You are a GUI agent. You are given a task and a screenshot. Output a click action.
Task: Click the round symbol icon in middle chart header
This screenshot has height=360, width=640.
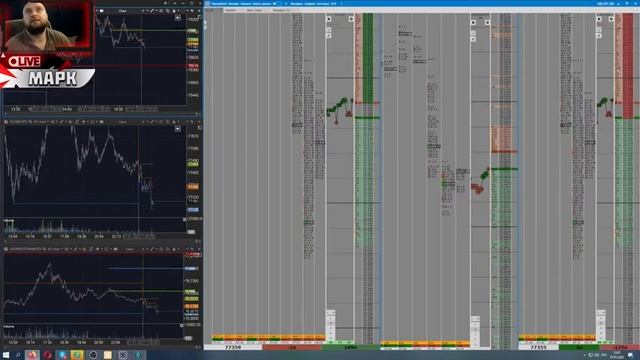6,122
